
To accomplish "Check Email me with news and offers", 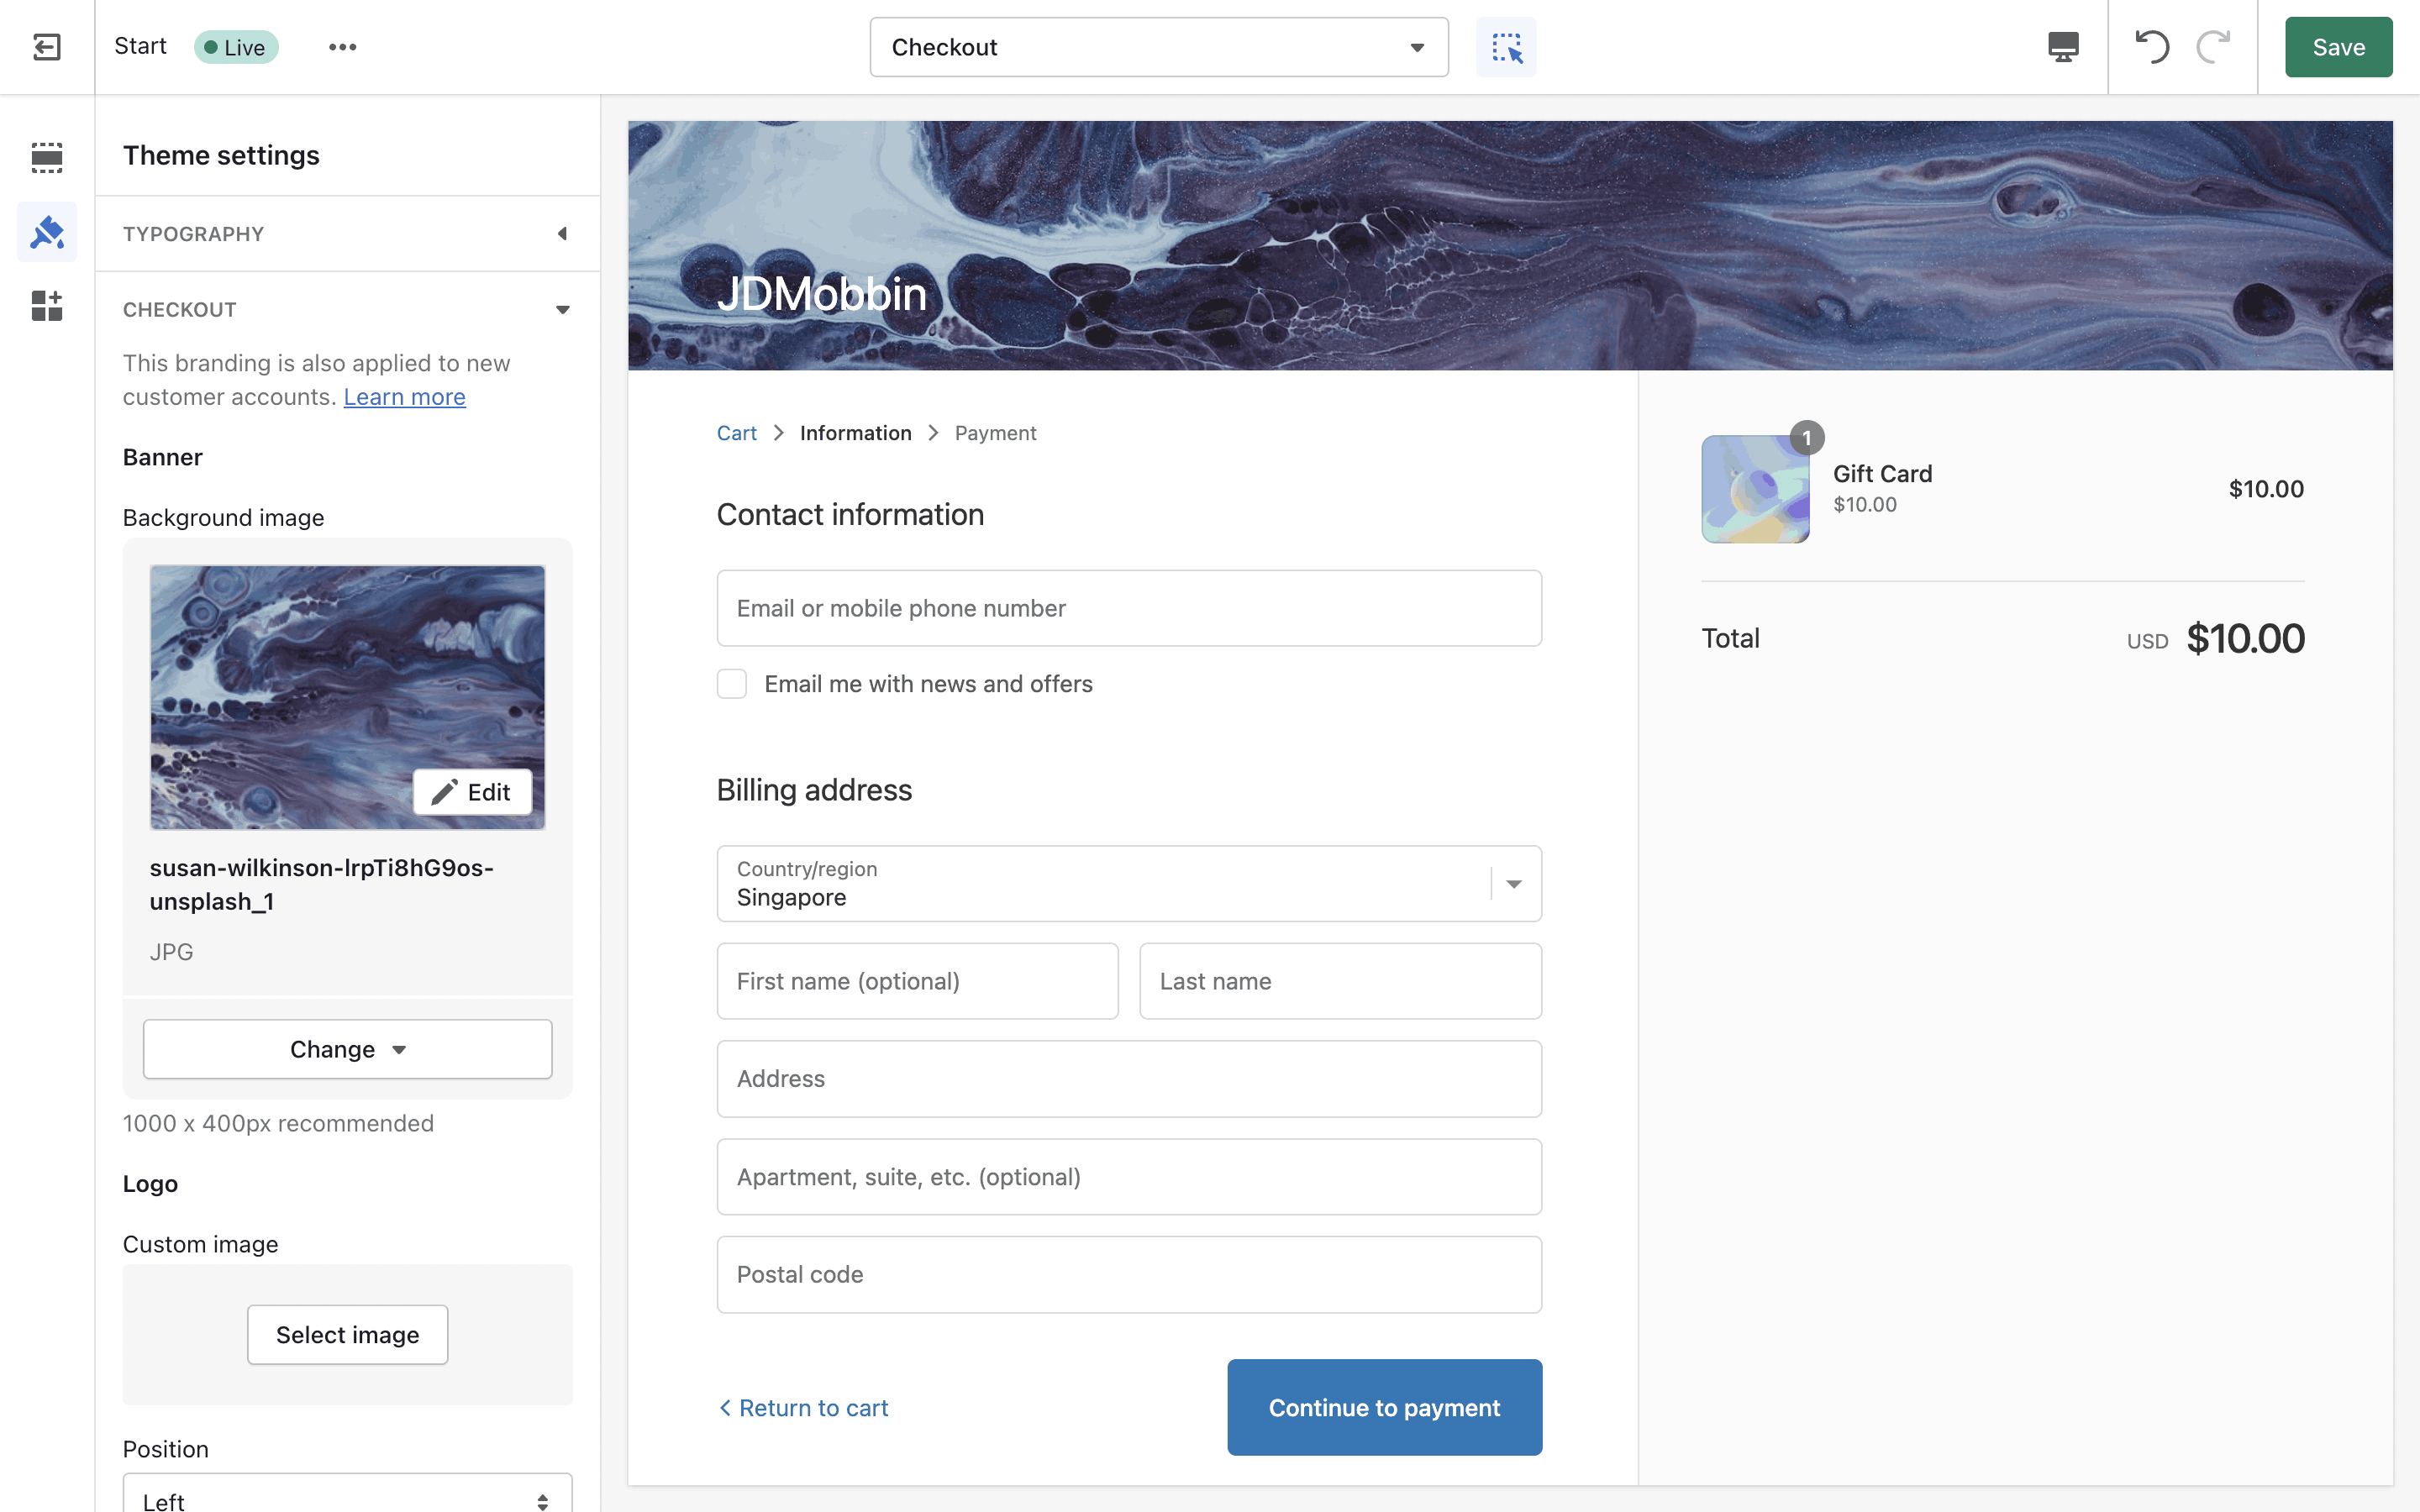I will (732, 684).
